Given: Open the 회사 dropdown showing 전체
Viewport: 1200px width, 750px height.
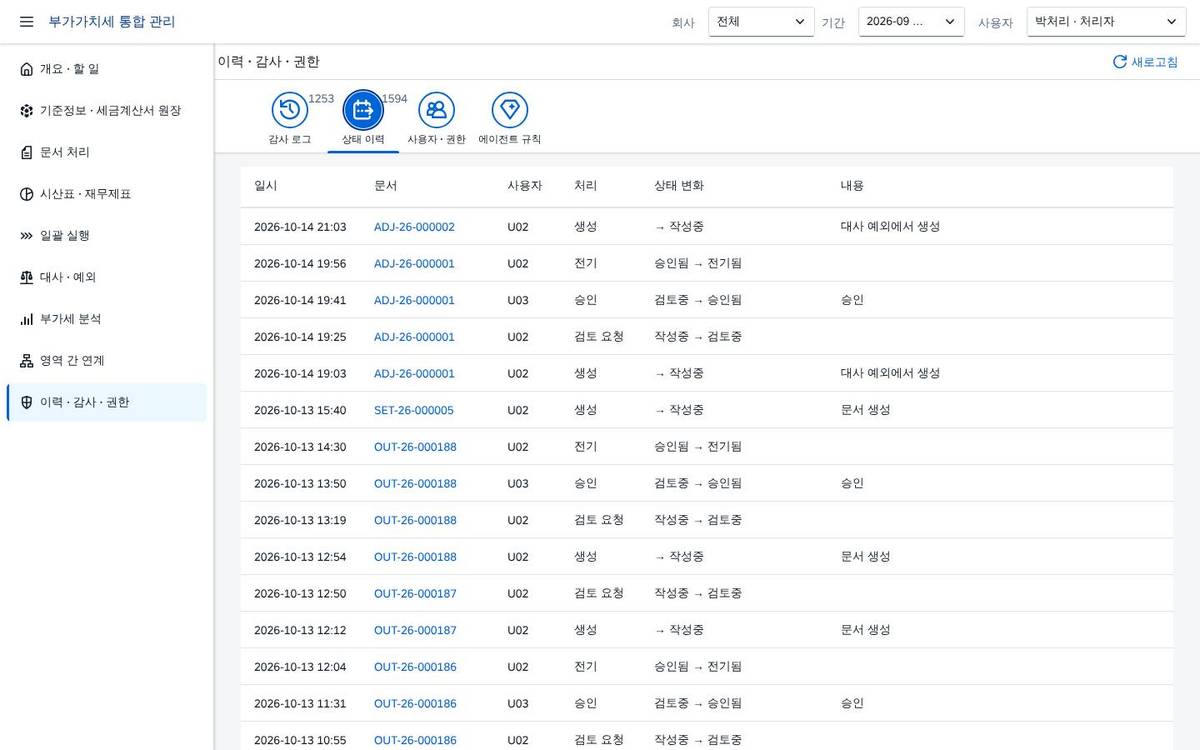Looking at the screenshot, I should click(x=761, y=22).
